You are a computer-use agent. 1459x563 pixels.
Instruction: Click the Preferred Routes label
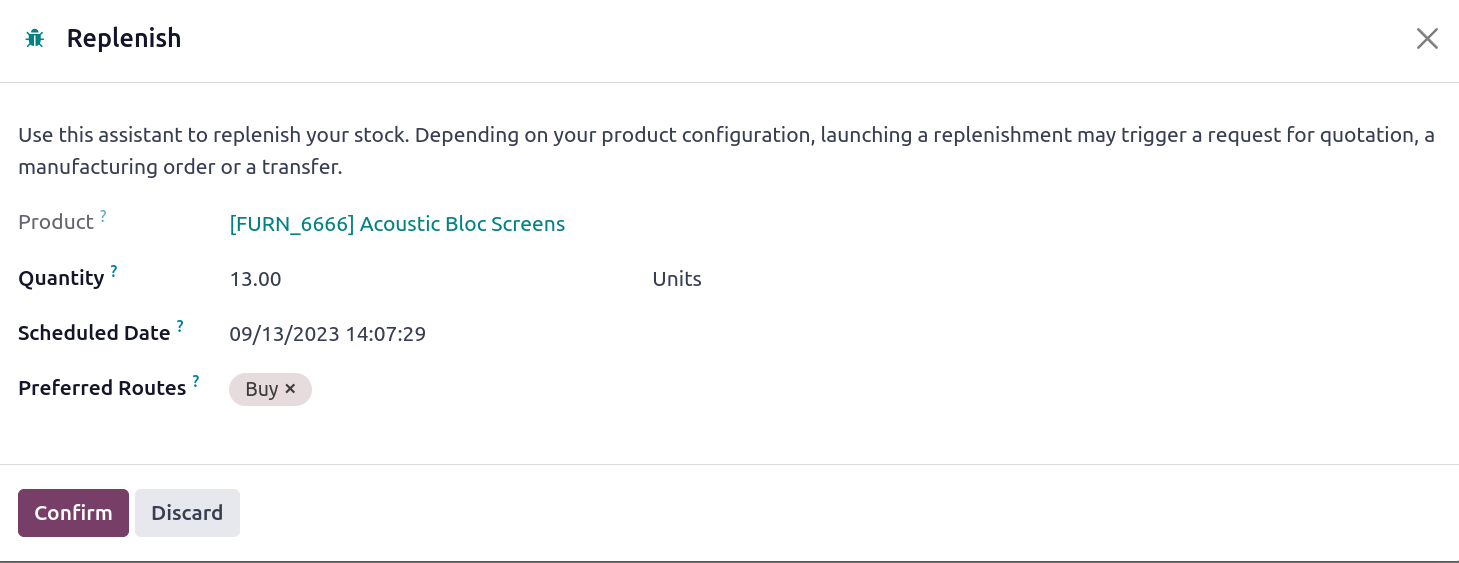click(102, 388)
